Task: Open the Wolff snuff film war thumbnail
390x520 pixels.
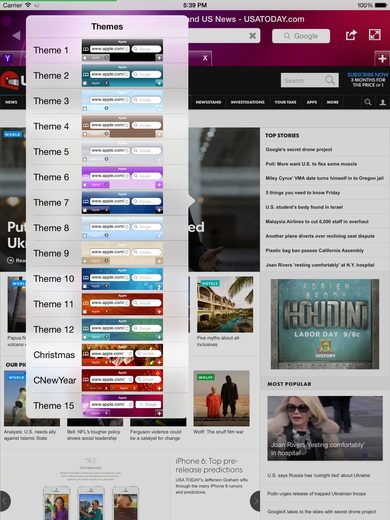Action: [221, 398]
